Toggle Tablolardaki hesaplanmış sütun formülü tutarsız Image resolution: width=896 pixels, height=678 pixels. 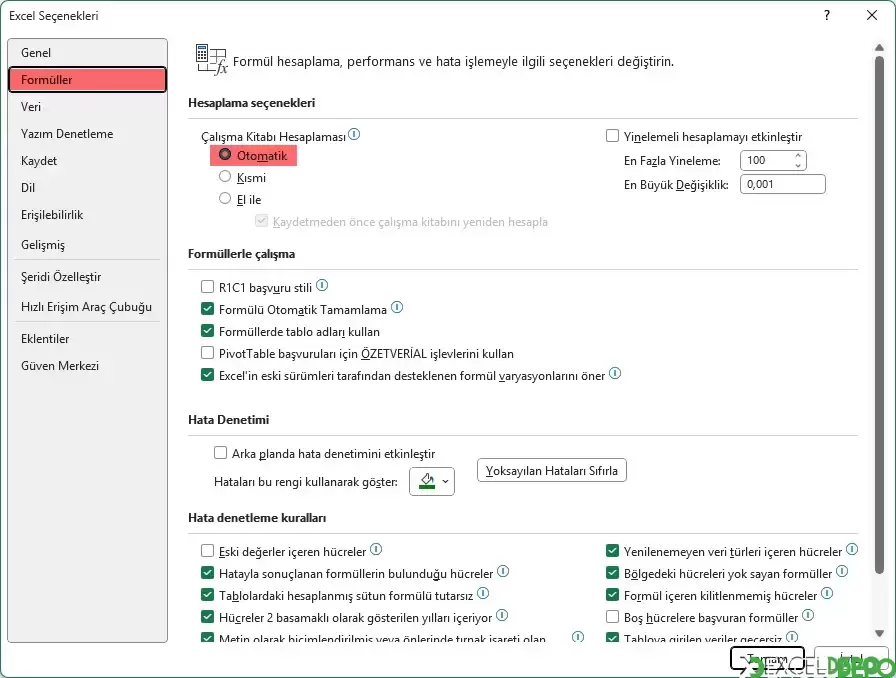(x=207, y=595)
